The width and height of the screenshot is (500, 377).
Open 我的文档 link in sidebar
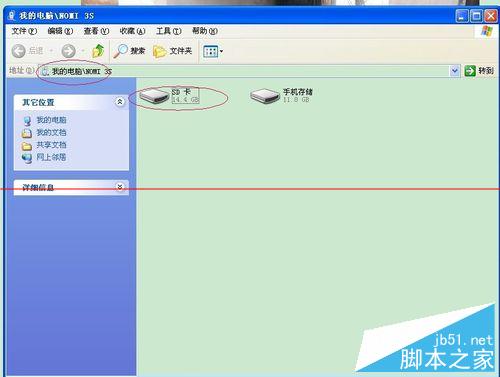51,132
